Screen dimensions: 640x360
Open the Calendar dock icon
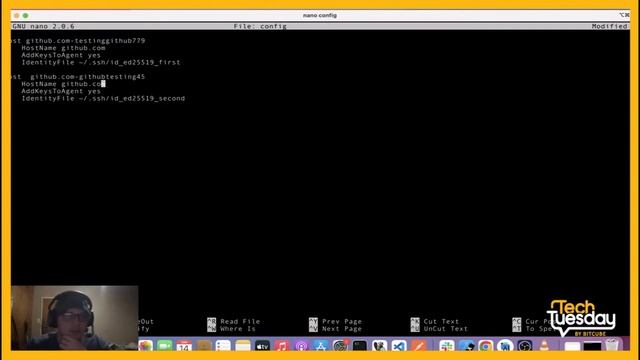coord(184,346)
